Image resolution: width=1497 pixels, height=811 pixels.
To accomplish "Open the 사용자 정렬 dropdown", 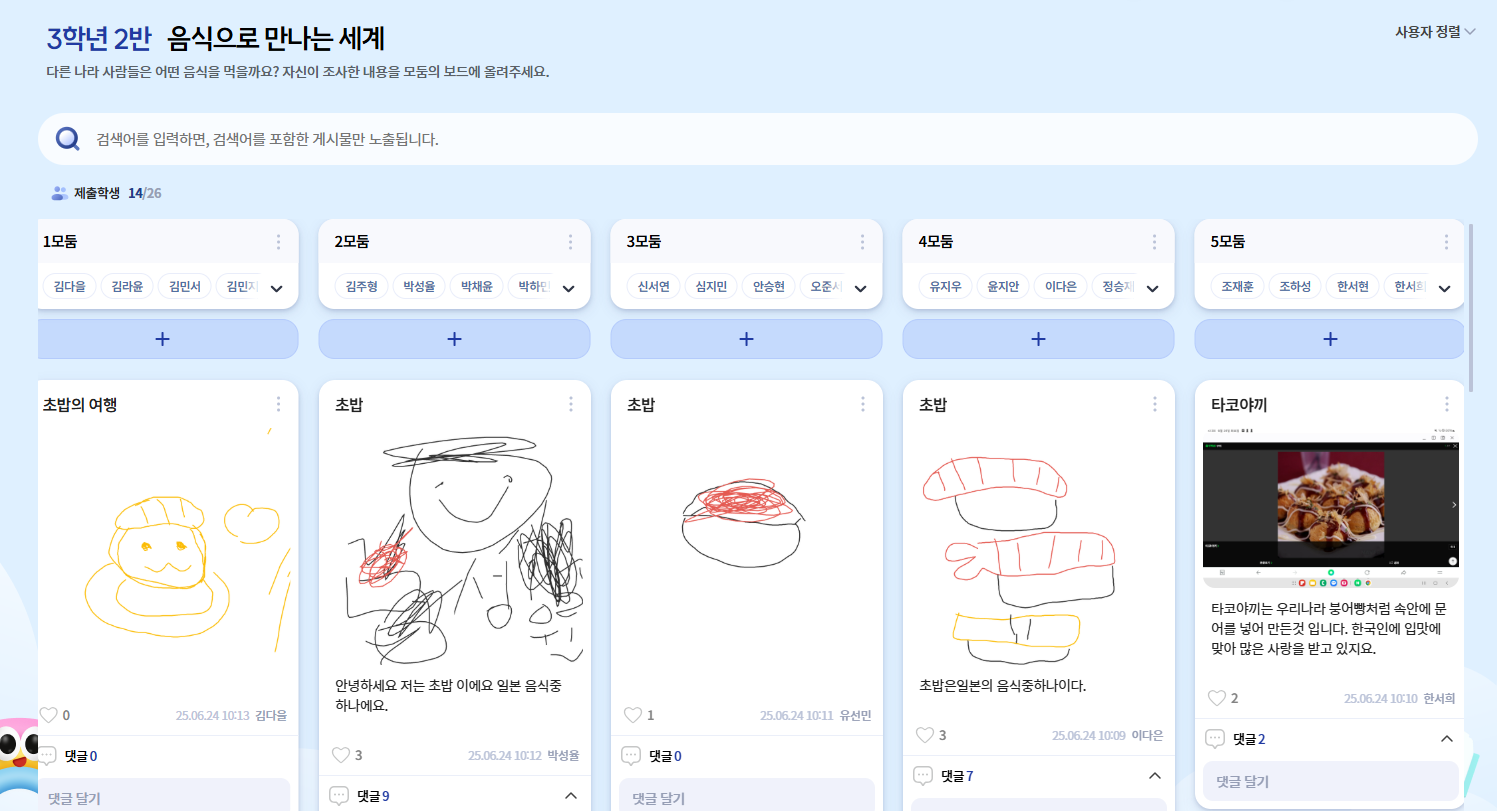I will 1436,32.
